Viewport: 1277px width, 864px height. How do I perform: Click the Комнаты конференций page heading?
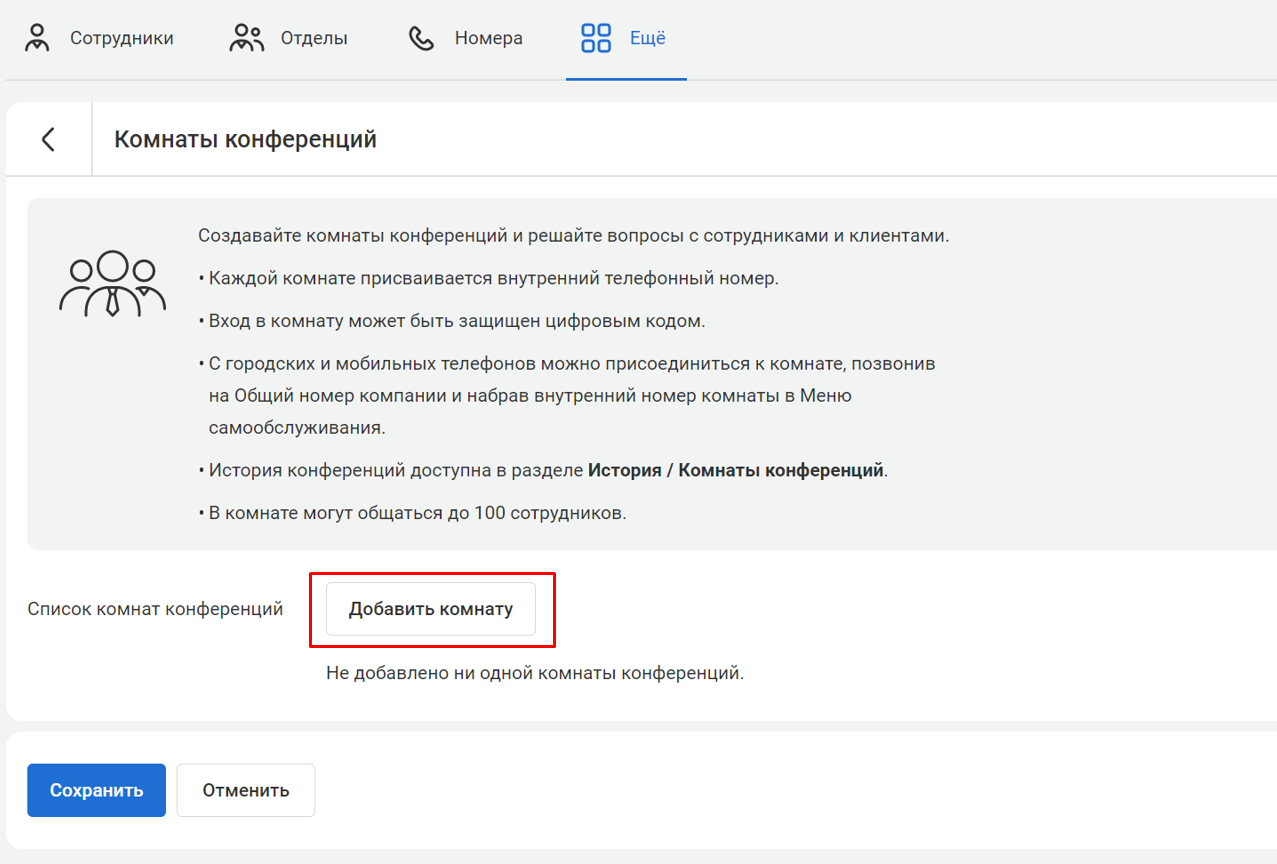click(x=245, y=139)
